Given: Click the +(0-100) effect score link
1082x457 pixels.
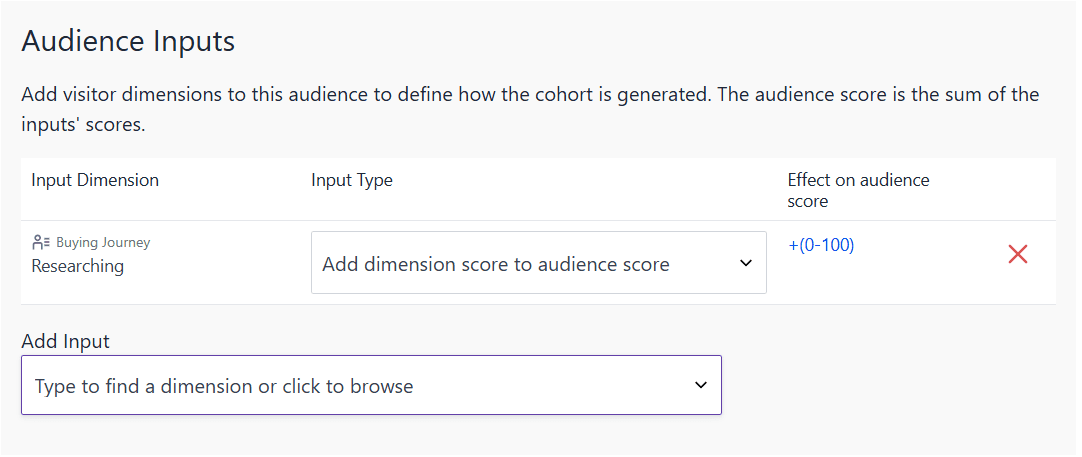Looking at the screenshot, I should click(x=820, y=245).
